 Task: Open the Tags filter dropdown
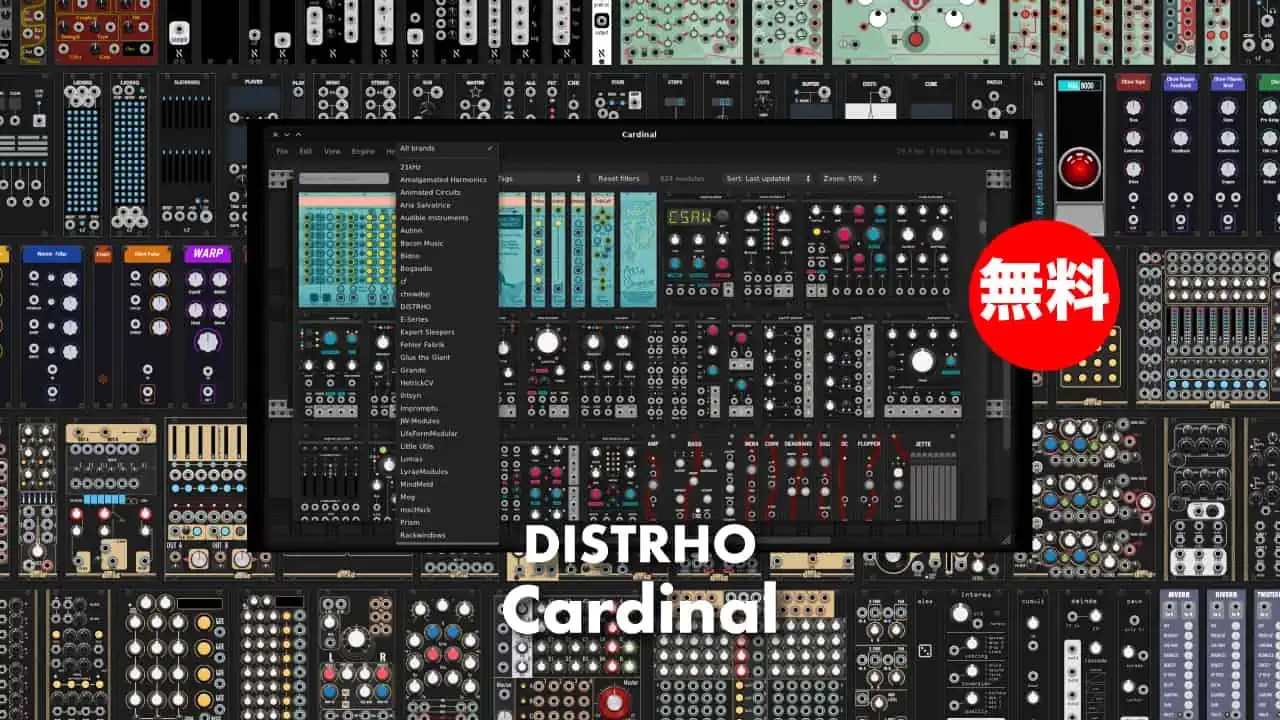point(540,179)
